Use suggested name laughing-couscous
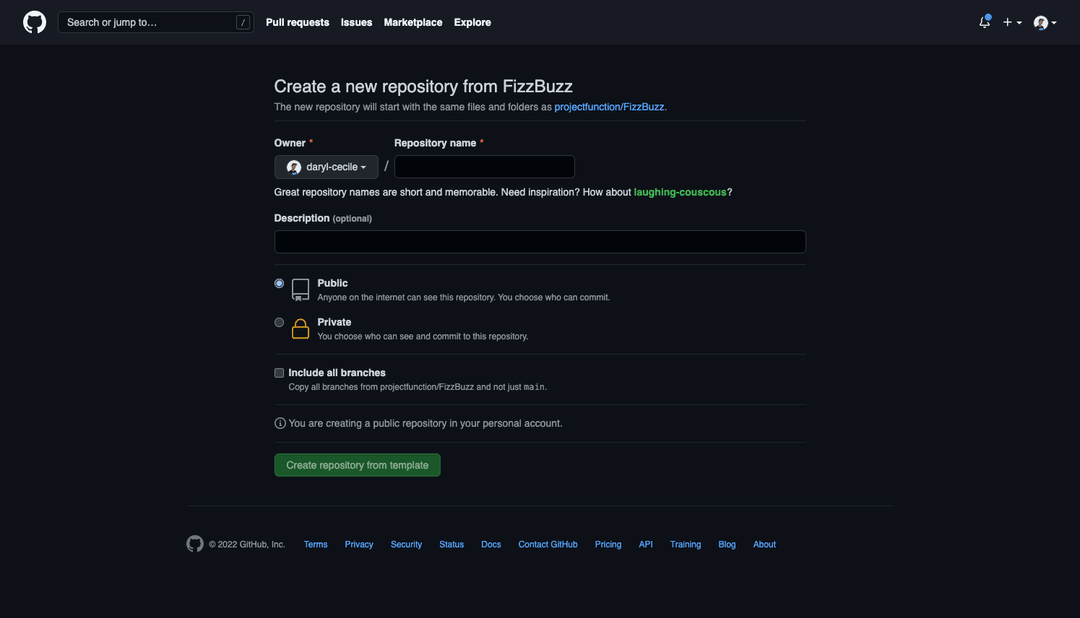The width and height of the screenshot is (1080, 618). click(680, 192)
